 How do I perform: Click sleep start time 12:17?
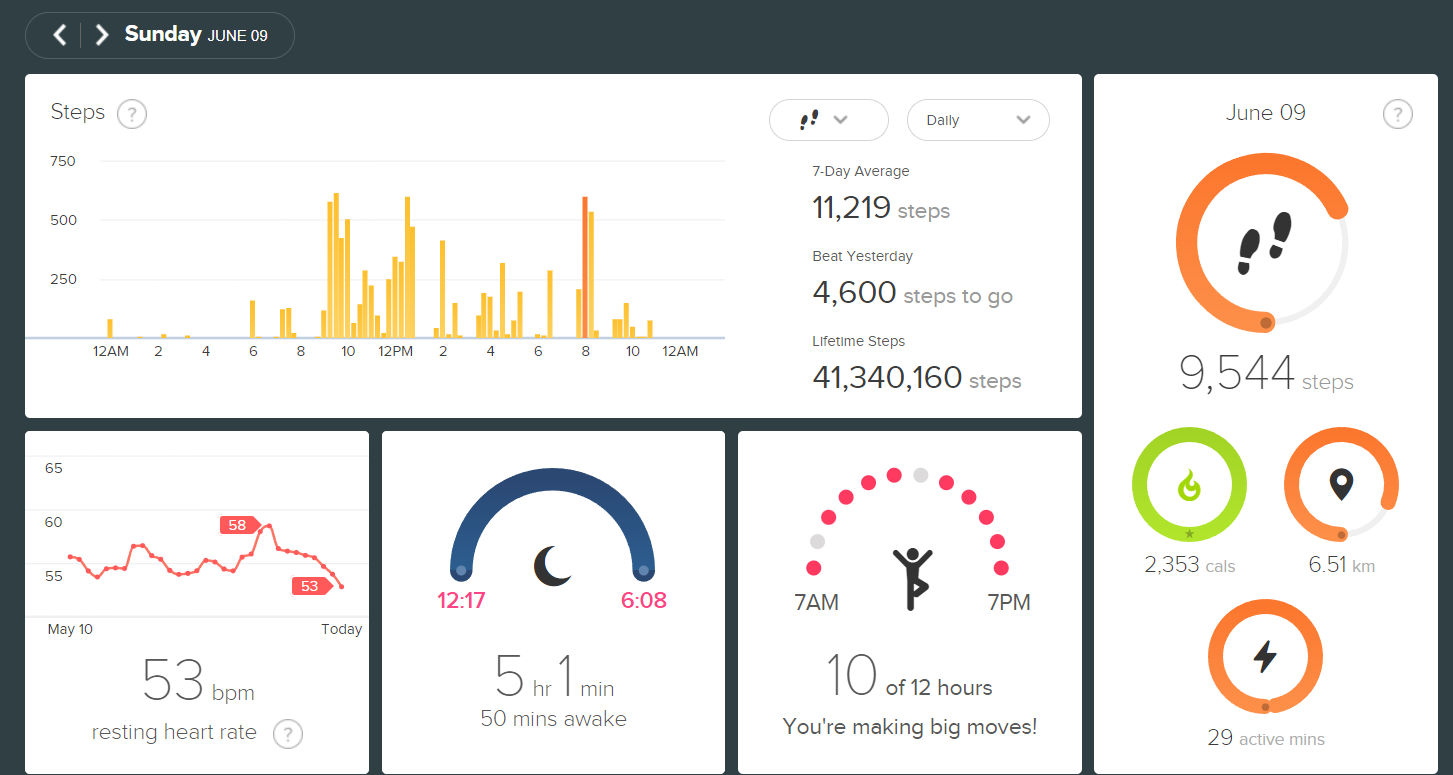click(461, 601)
